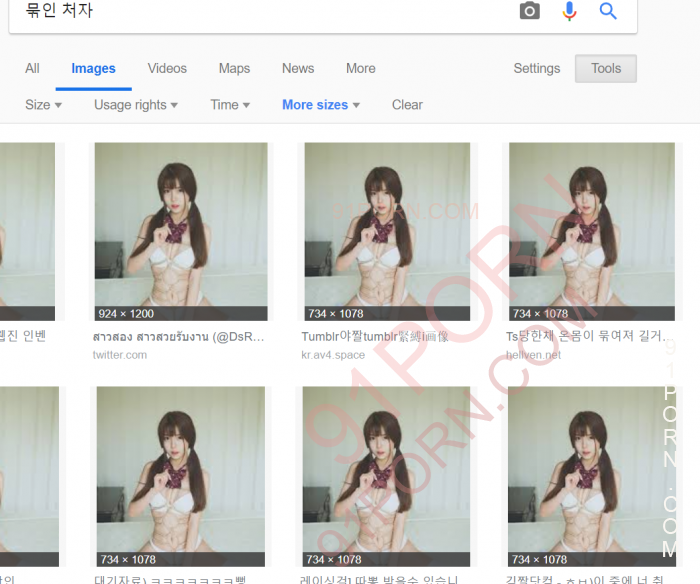Click the Clear filters link

pos(407,105)
